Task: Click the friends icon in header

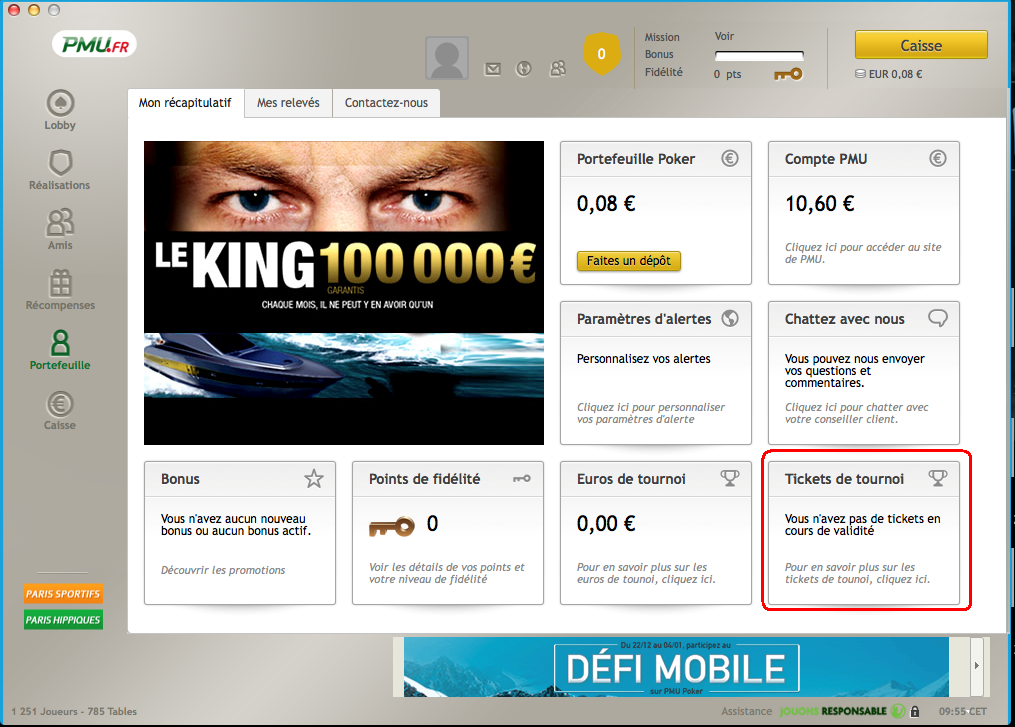Action: pyautogui.click(x=557, y=68)
